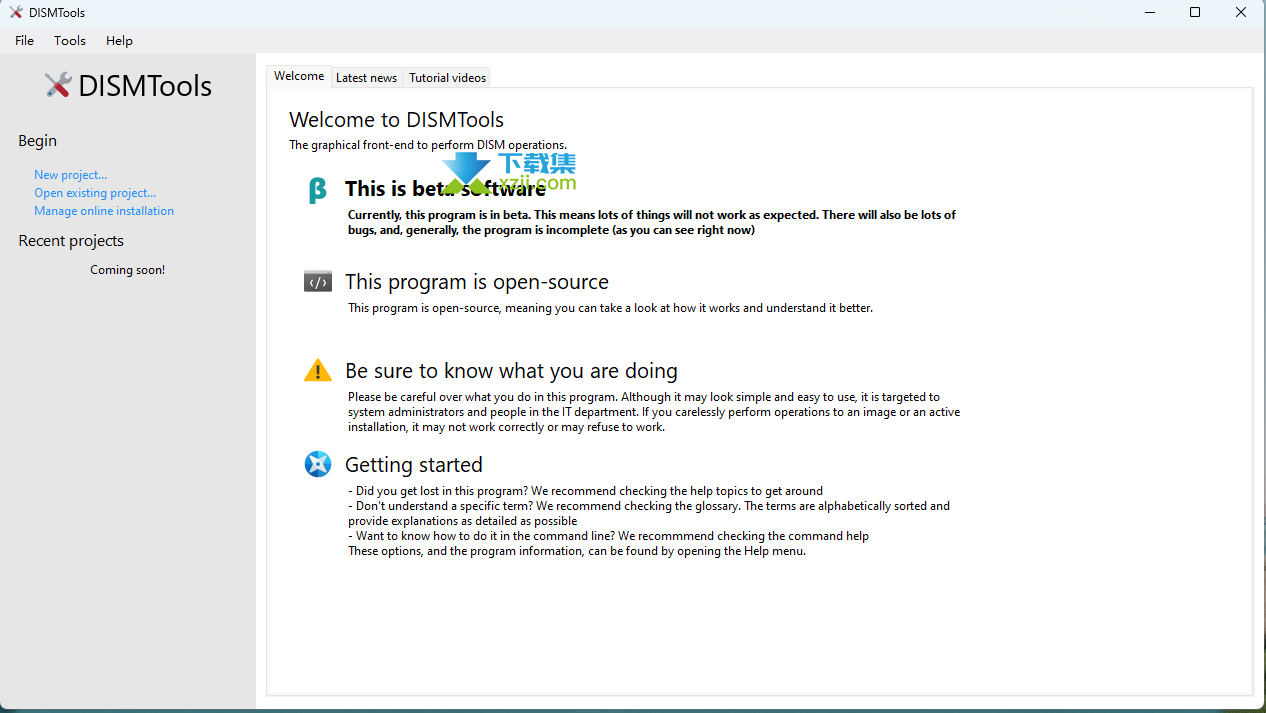
Task: Maximize the DISMTools window
Action: pyautogui.click(x=1194, y=13)
